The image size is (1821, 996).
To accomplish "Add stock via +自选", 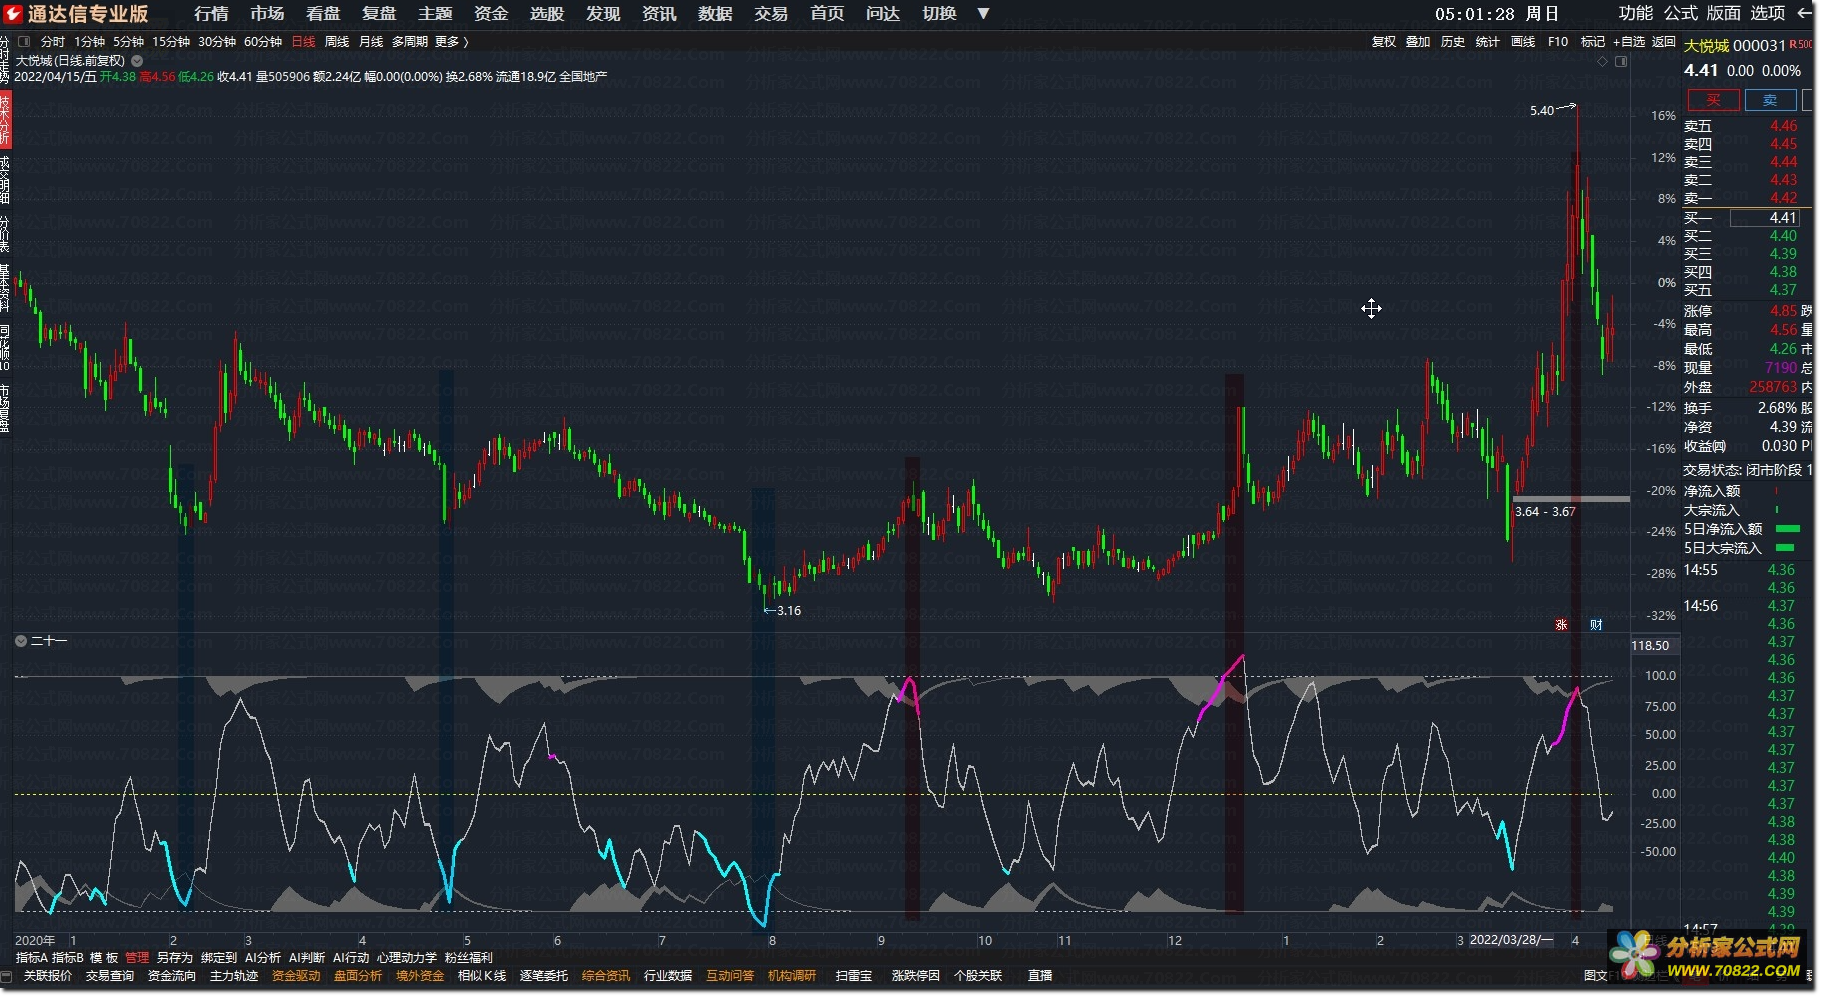I will (x=1629, y=42).
